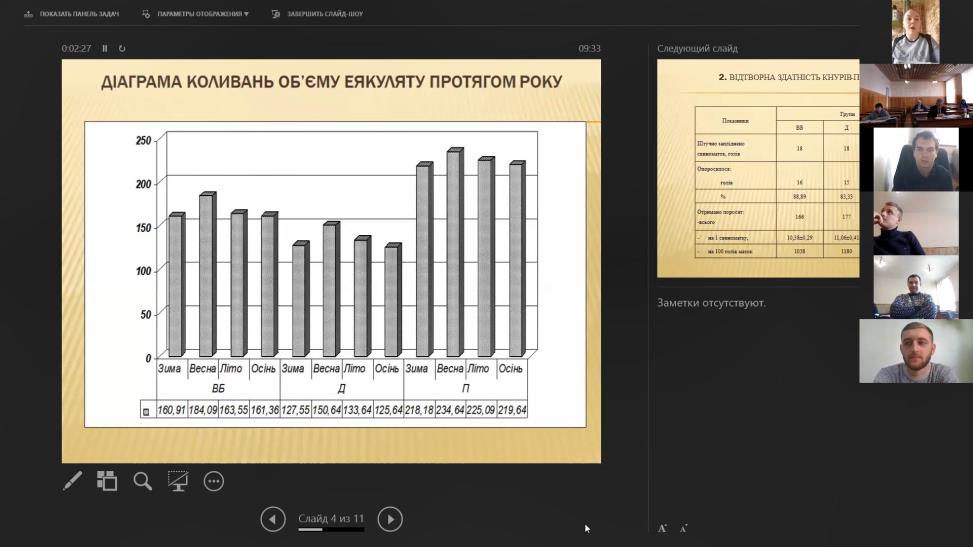This screenshot has height=547, width=973.
Task: Select the top speaker video tile
Action: 915,32
